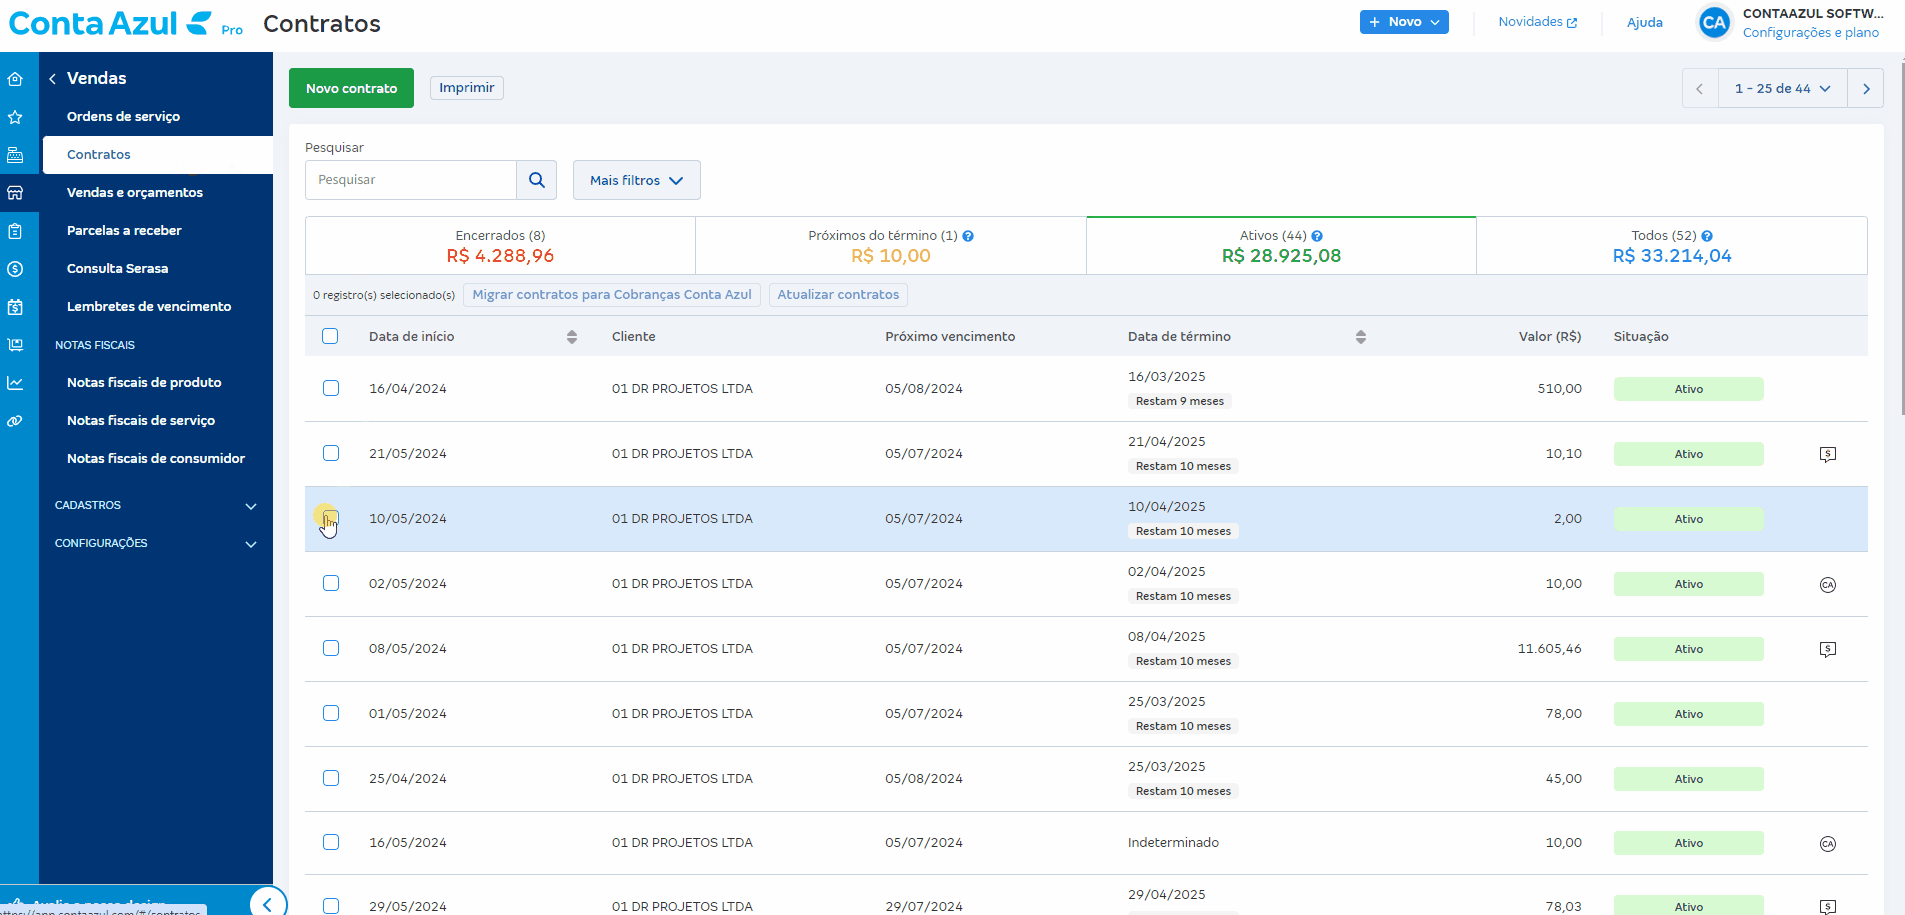
Task: Select the checkbox for the 08/05/2024 contract
Action: (x=331, y=648)
